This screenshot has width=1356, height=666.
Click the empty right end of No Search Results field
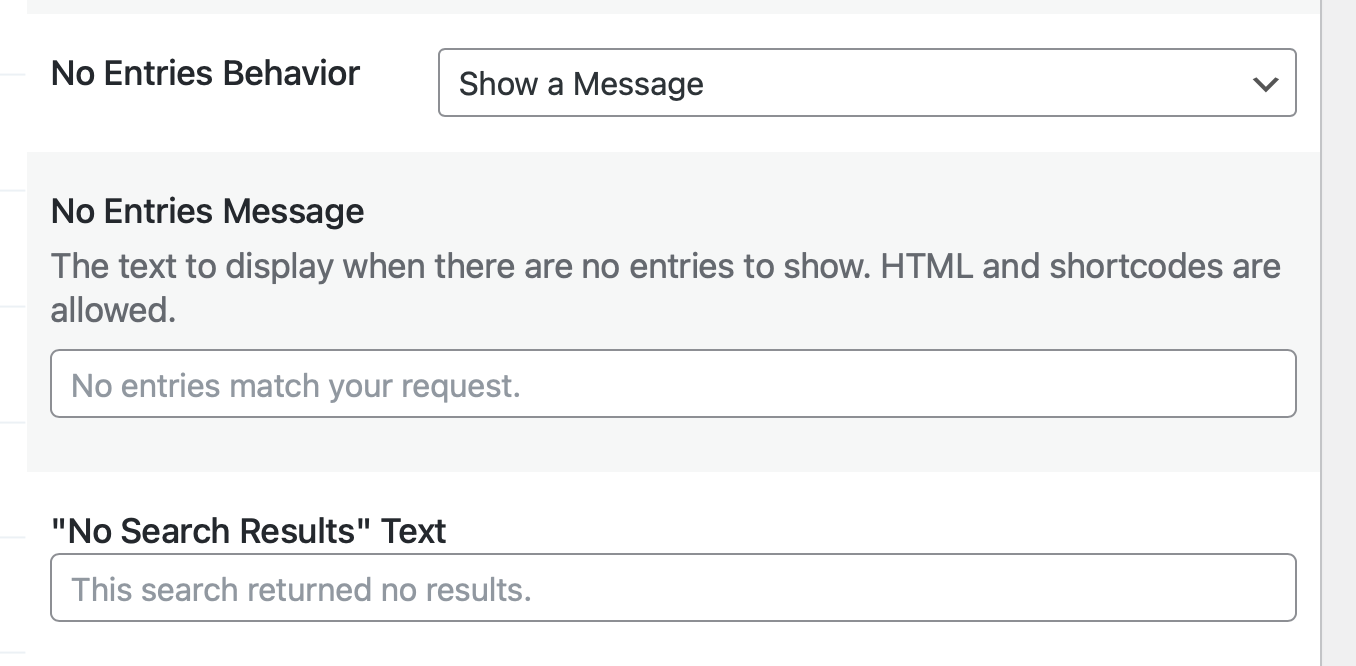tap(1200, 588)
